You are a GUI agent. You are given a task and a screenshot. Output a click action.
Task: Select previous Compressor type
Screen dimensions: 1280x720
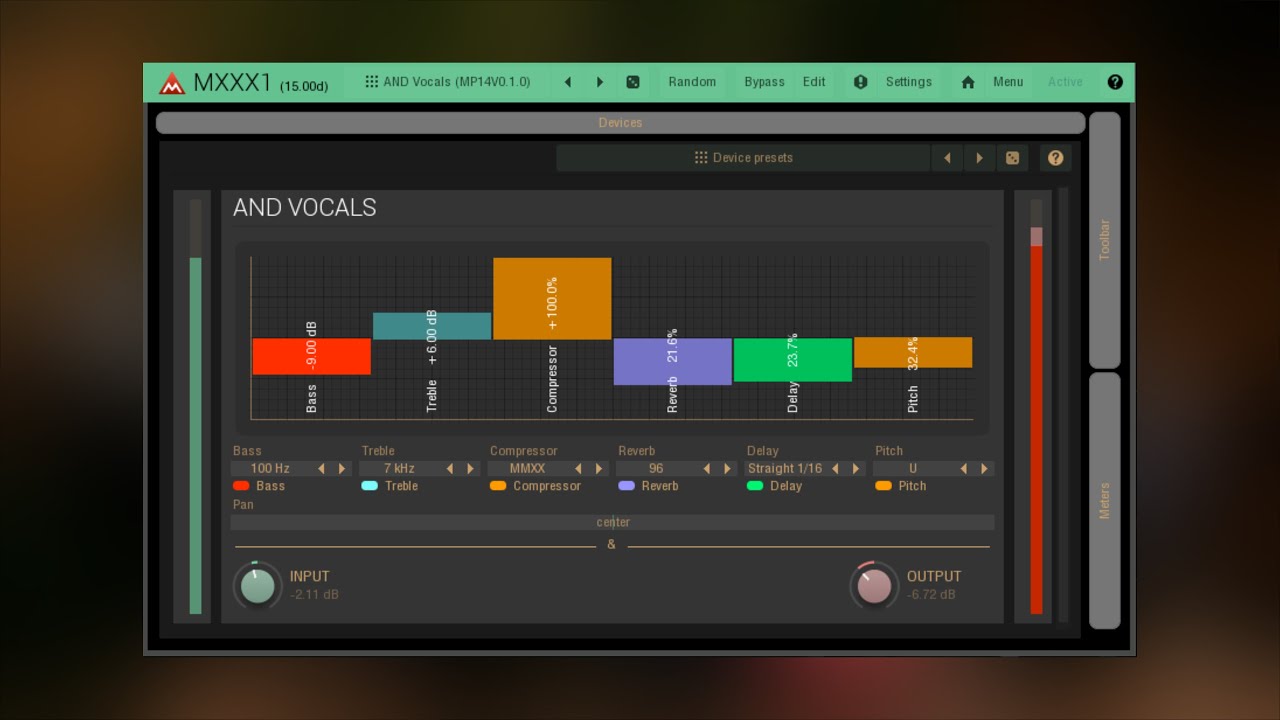578,468
